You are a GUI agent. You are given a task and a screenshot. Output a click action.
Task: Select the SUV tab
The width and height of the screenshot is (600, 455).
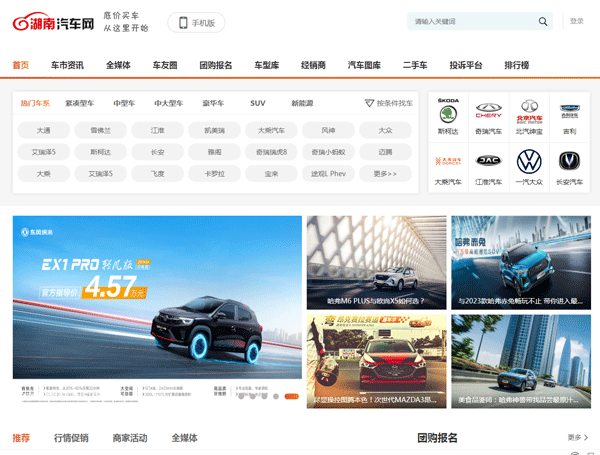(x=258, y=103)
